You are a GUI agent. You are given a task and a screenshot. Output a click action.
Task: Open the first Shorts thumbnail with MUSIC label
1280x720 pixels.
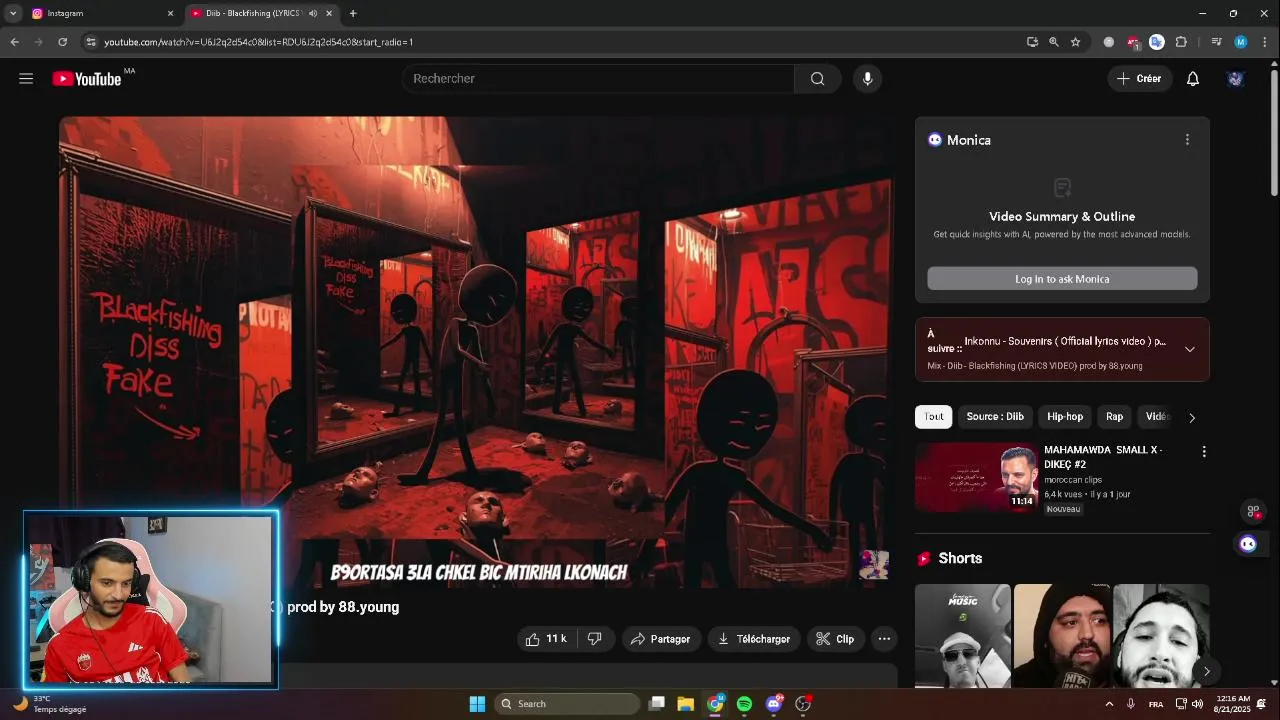pyautogui.click(x=962, y=636)
